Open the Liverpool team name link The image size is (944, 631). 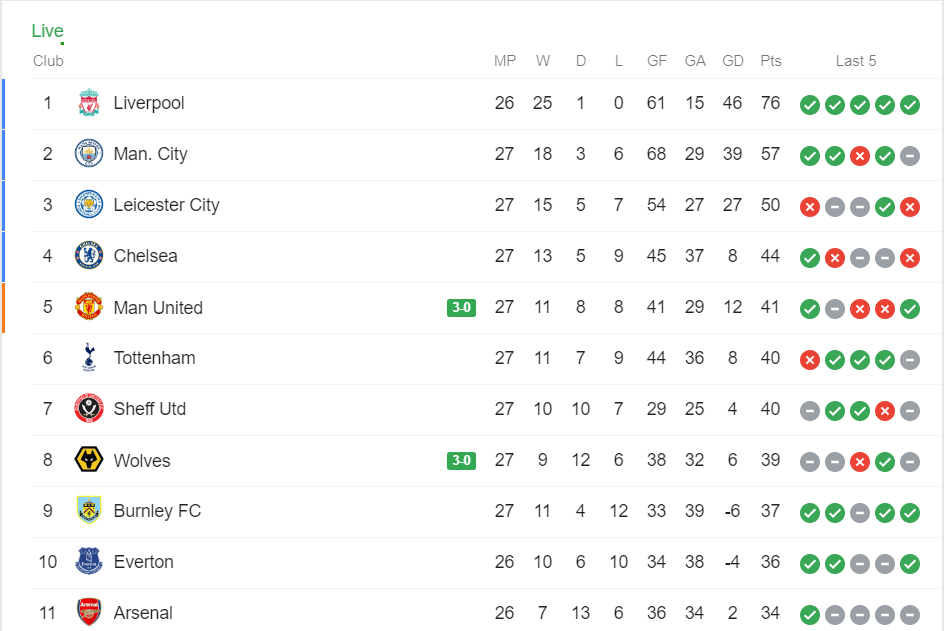tap(149, 103)
